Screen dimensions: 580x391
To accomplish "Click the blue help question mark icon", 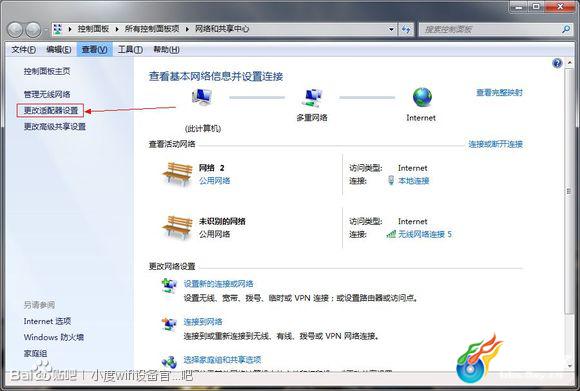I will 557,63.
